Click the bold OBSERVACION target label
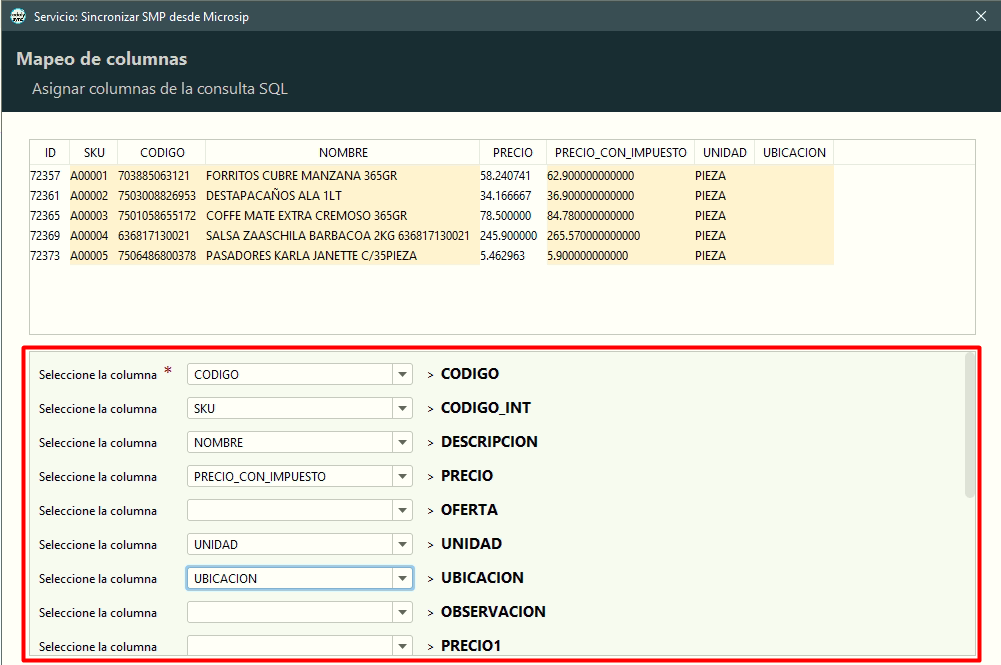The image size is (1001, 665). (493, 611)
